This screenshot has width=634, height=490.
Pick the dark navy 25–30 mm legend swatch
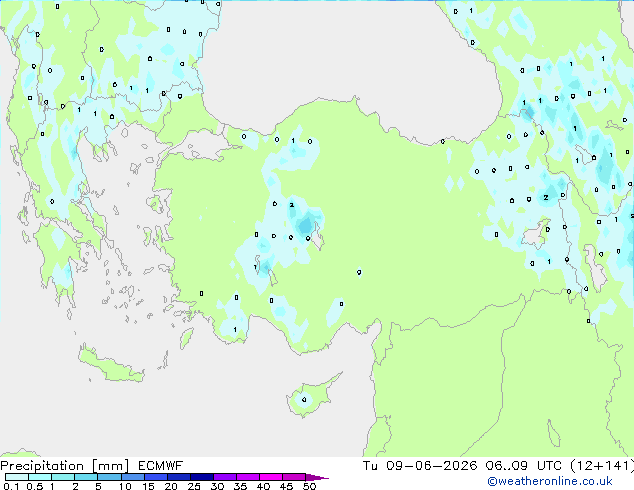(x=202, y=477)
